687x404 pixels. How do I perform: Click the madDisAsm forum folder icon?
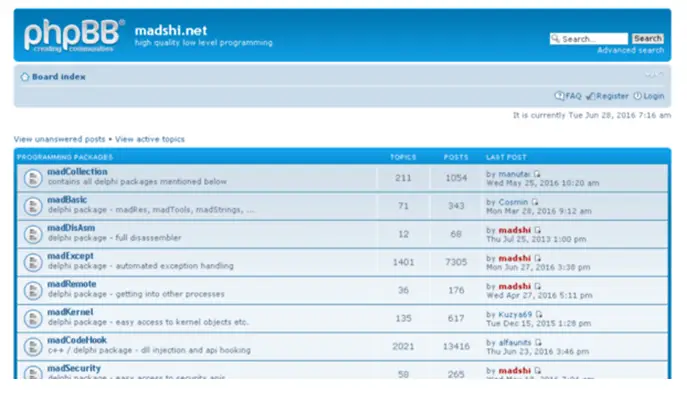33,234
